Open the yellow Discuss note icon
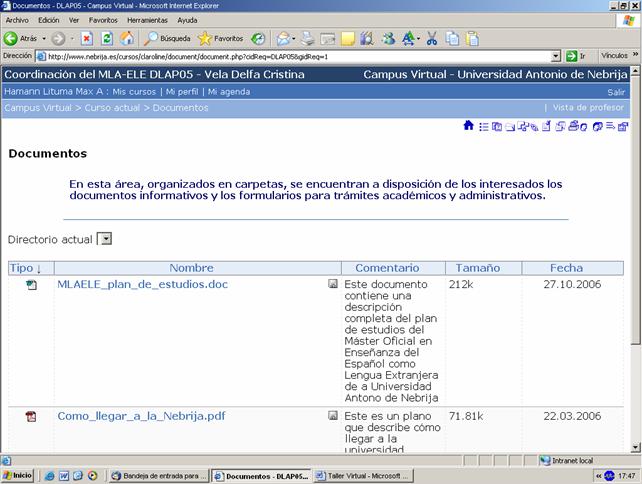 pos(348,39)
